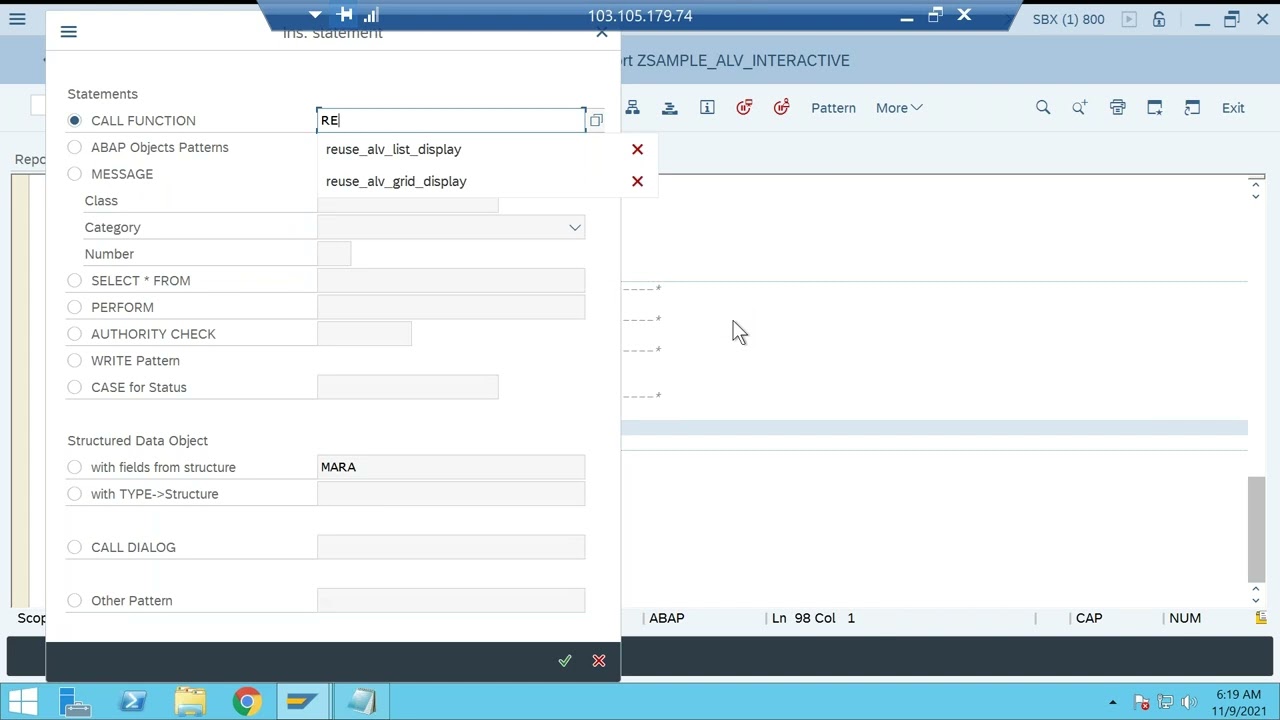The image size is (1280, 720).
Task: Click the CALL DIALOG input field
Action: [451, 547]
